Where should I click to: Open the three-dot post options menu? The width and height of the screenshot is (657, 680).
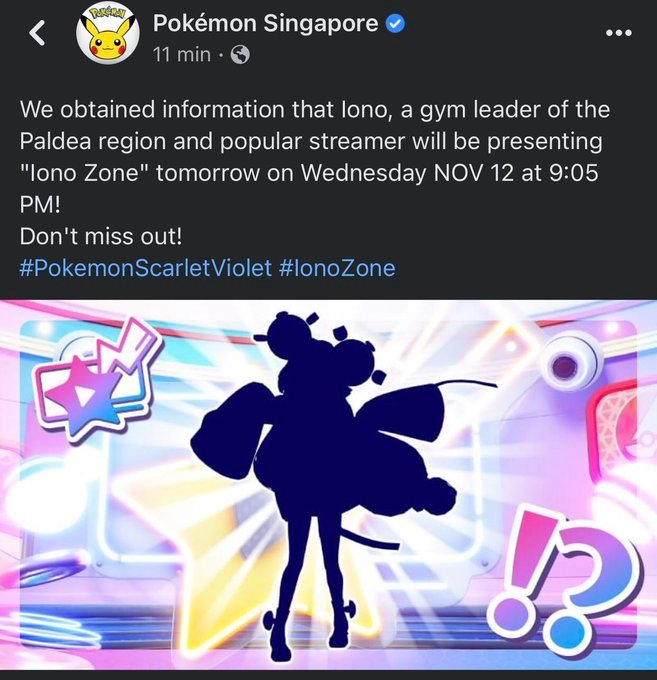click(x=619, y=33)
